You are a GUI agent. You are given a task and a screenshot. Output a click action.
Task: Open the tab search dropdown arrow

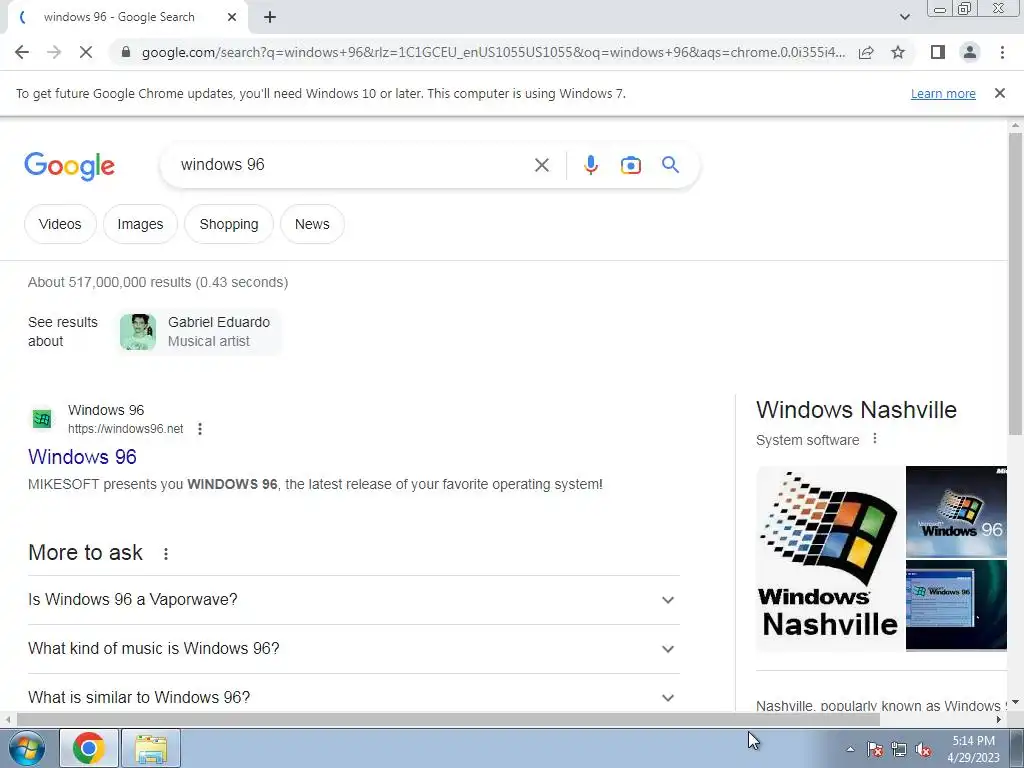[x=904, y=17]
